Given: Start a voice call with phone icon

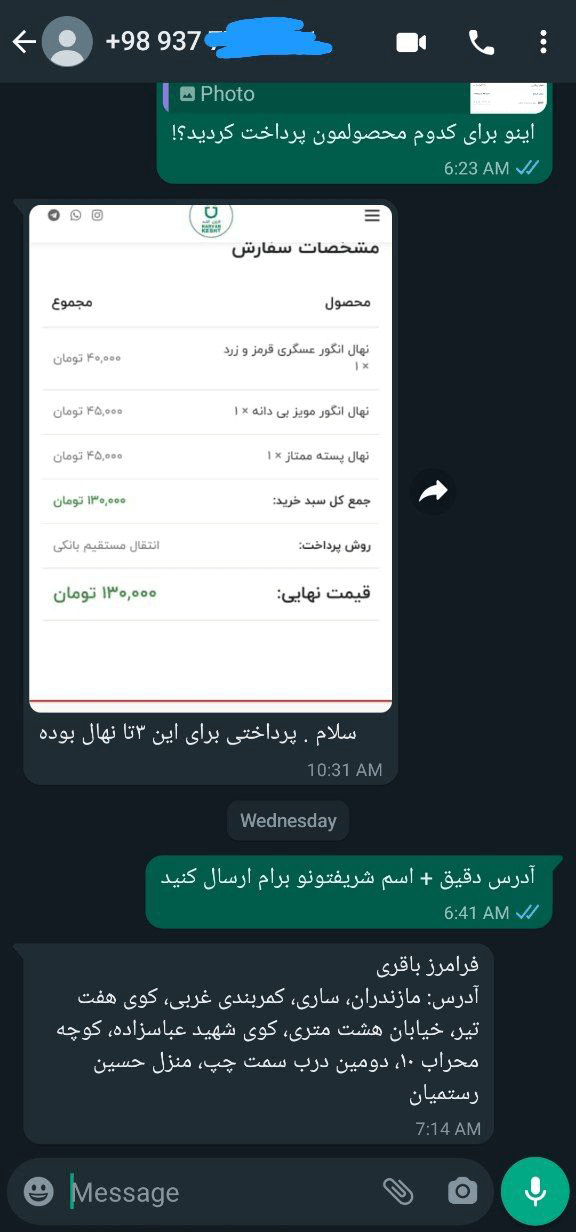Looking at the screenshot, I should click(481, 42).
